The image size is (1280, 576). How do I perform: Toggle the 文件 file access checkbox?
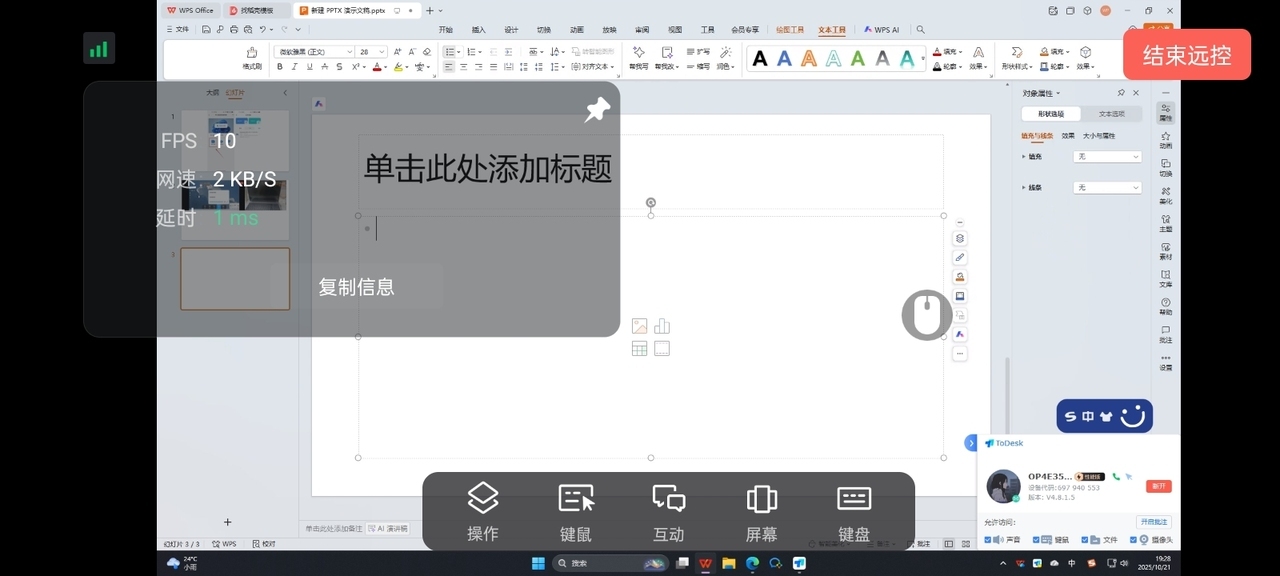[x=1085, y=540]
